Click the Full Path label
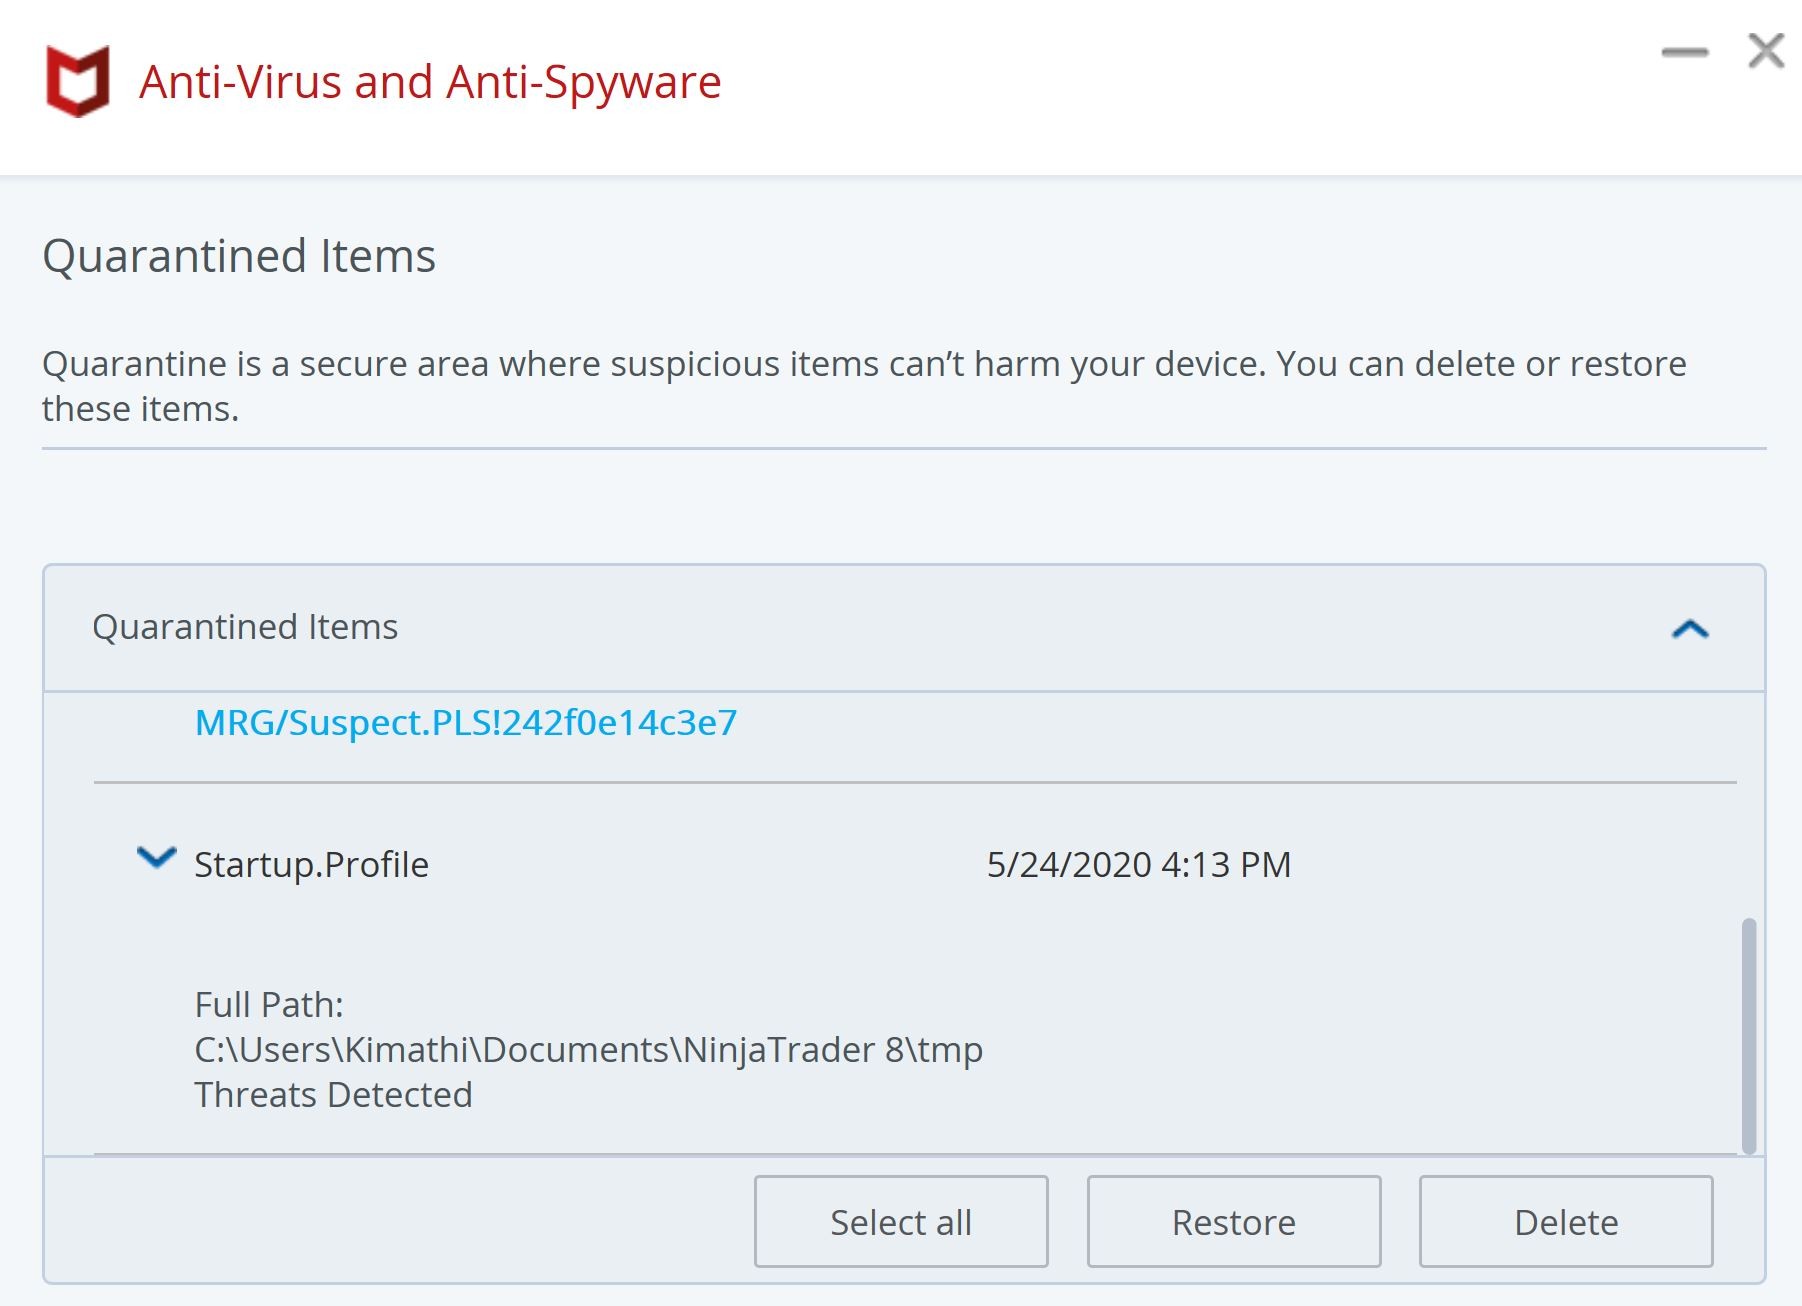This screenshot has width=1802, height=1306. (x=269, y=1004)
